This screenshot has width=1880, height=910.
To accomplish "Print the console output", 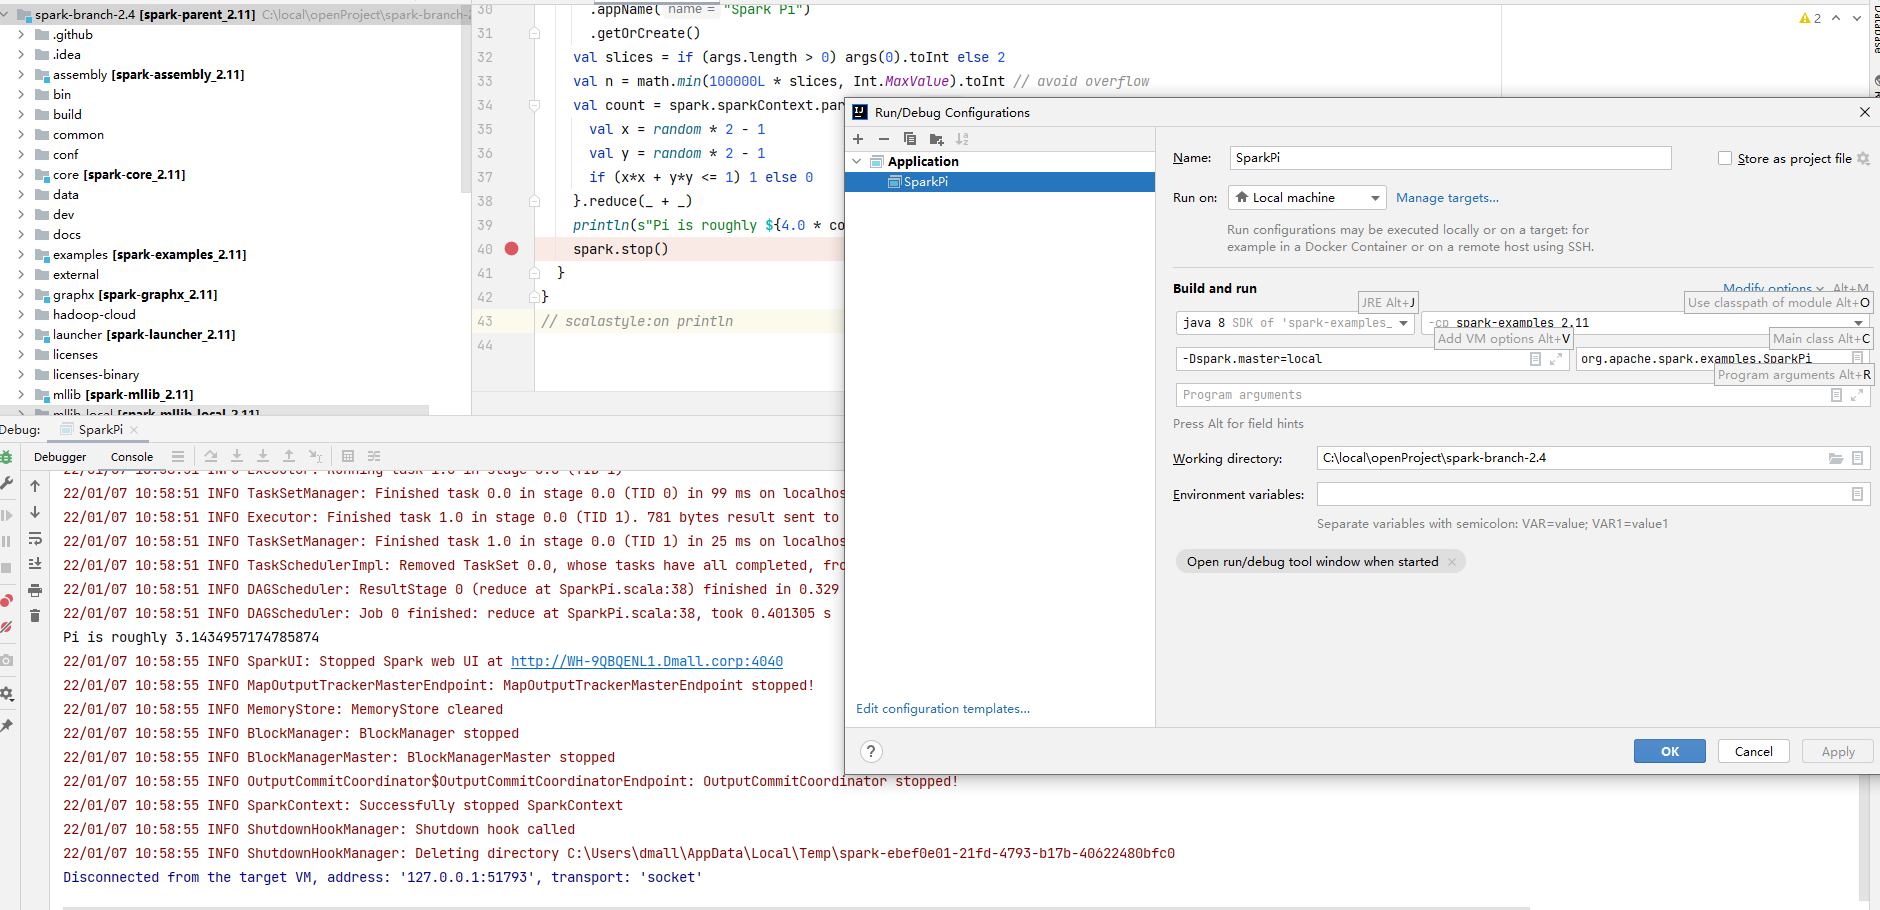I will [35, 590].
